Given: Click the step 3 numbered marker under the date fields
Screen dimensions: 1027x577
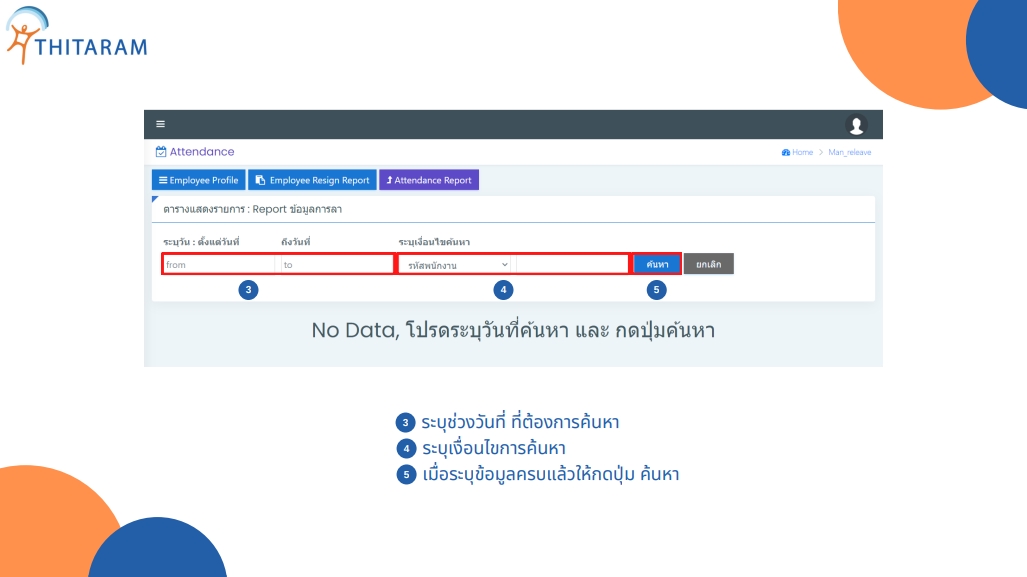Looking at the screenshot, I should click(x=250, y=290).
